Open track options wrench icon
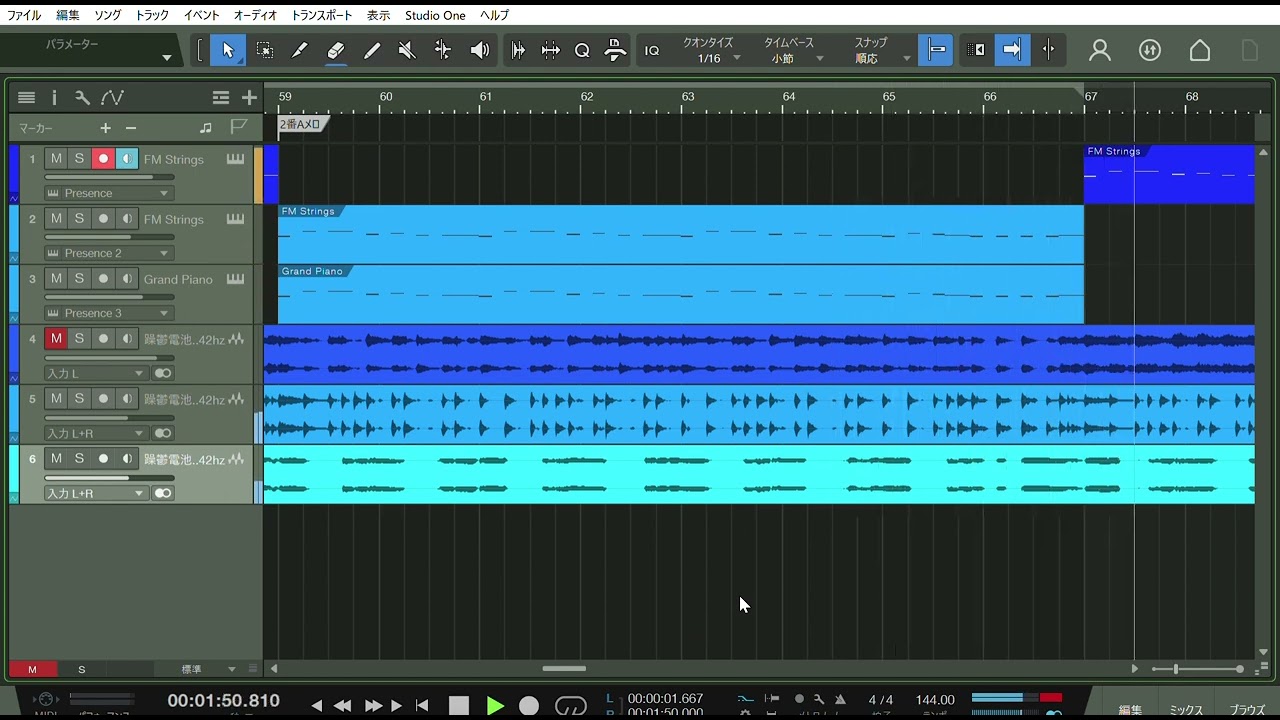This screenshot has height=720, width=1280. (82, 97)
